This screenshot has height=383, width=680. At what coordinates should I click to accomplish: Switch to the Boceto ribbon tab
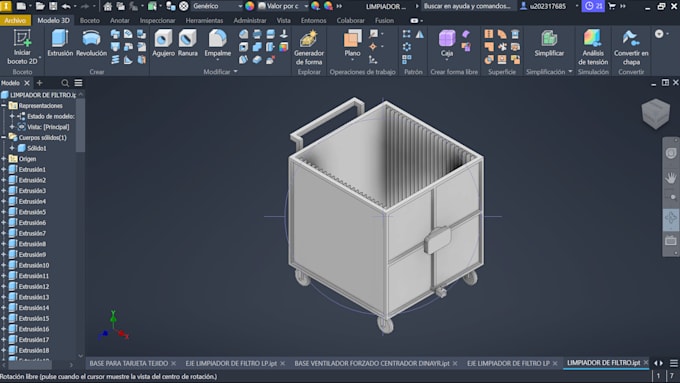pos(89,20)
